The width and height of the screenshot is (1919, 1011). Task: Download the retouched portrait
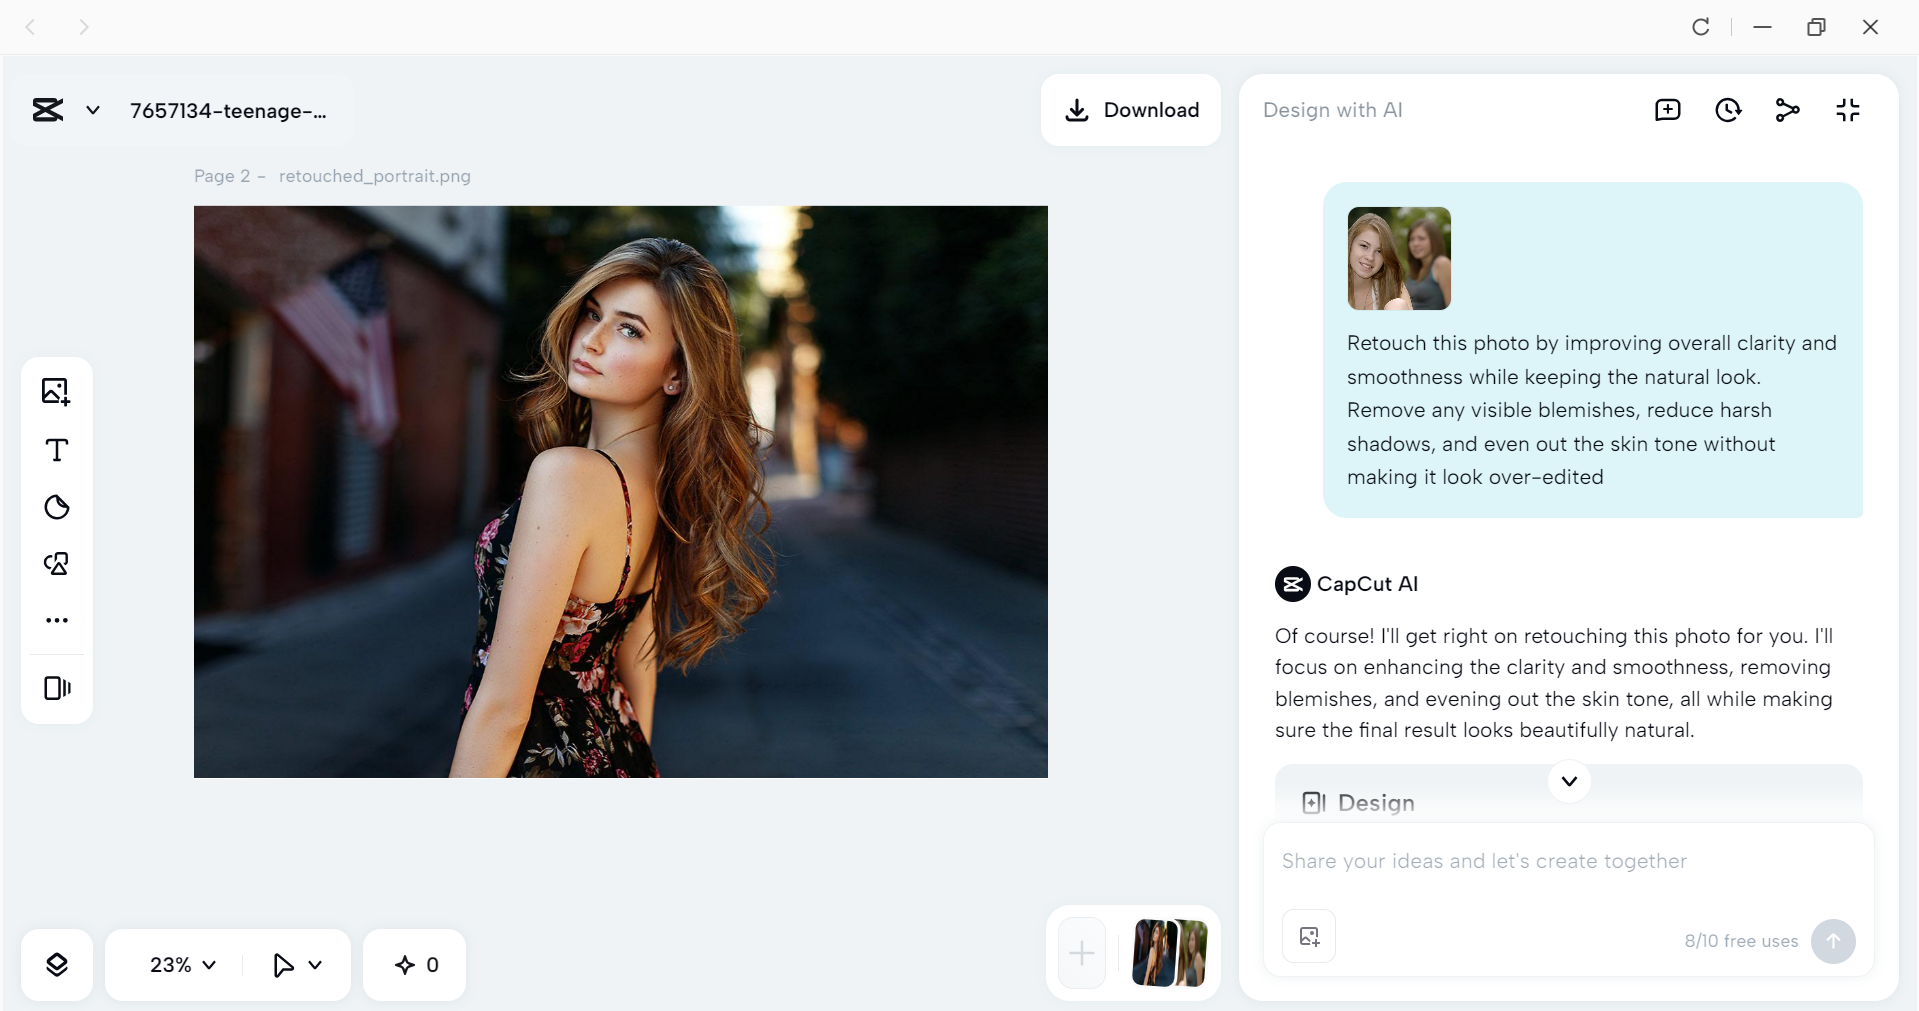(1131, 110)
